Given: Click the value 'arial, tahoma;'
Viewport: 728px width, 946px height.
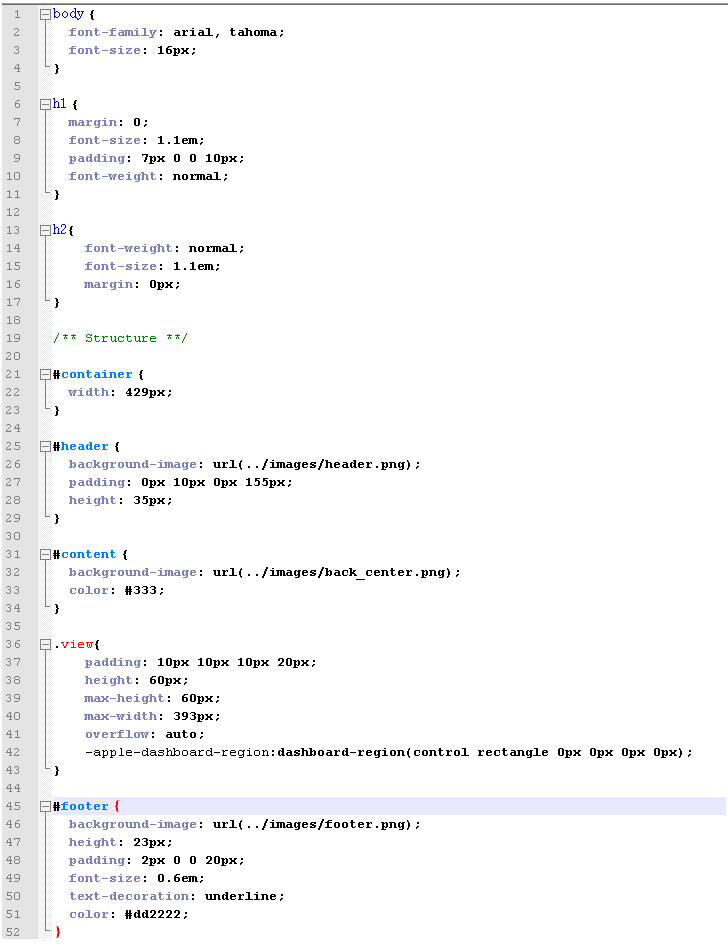Looking at the screenshot, I should pyautogui.click(x=229, y=33).
